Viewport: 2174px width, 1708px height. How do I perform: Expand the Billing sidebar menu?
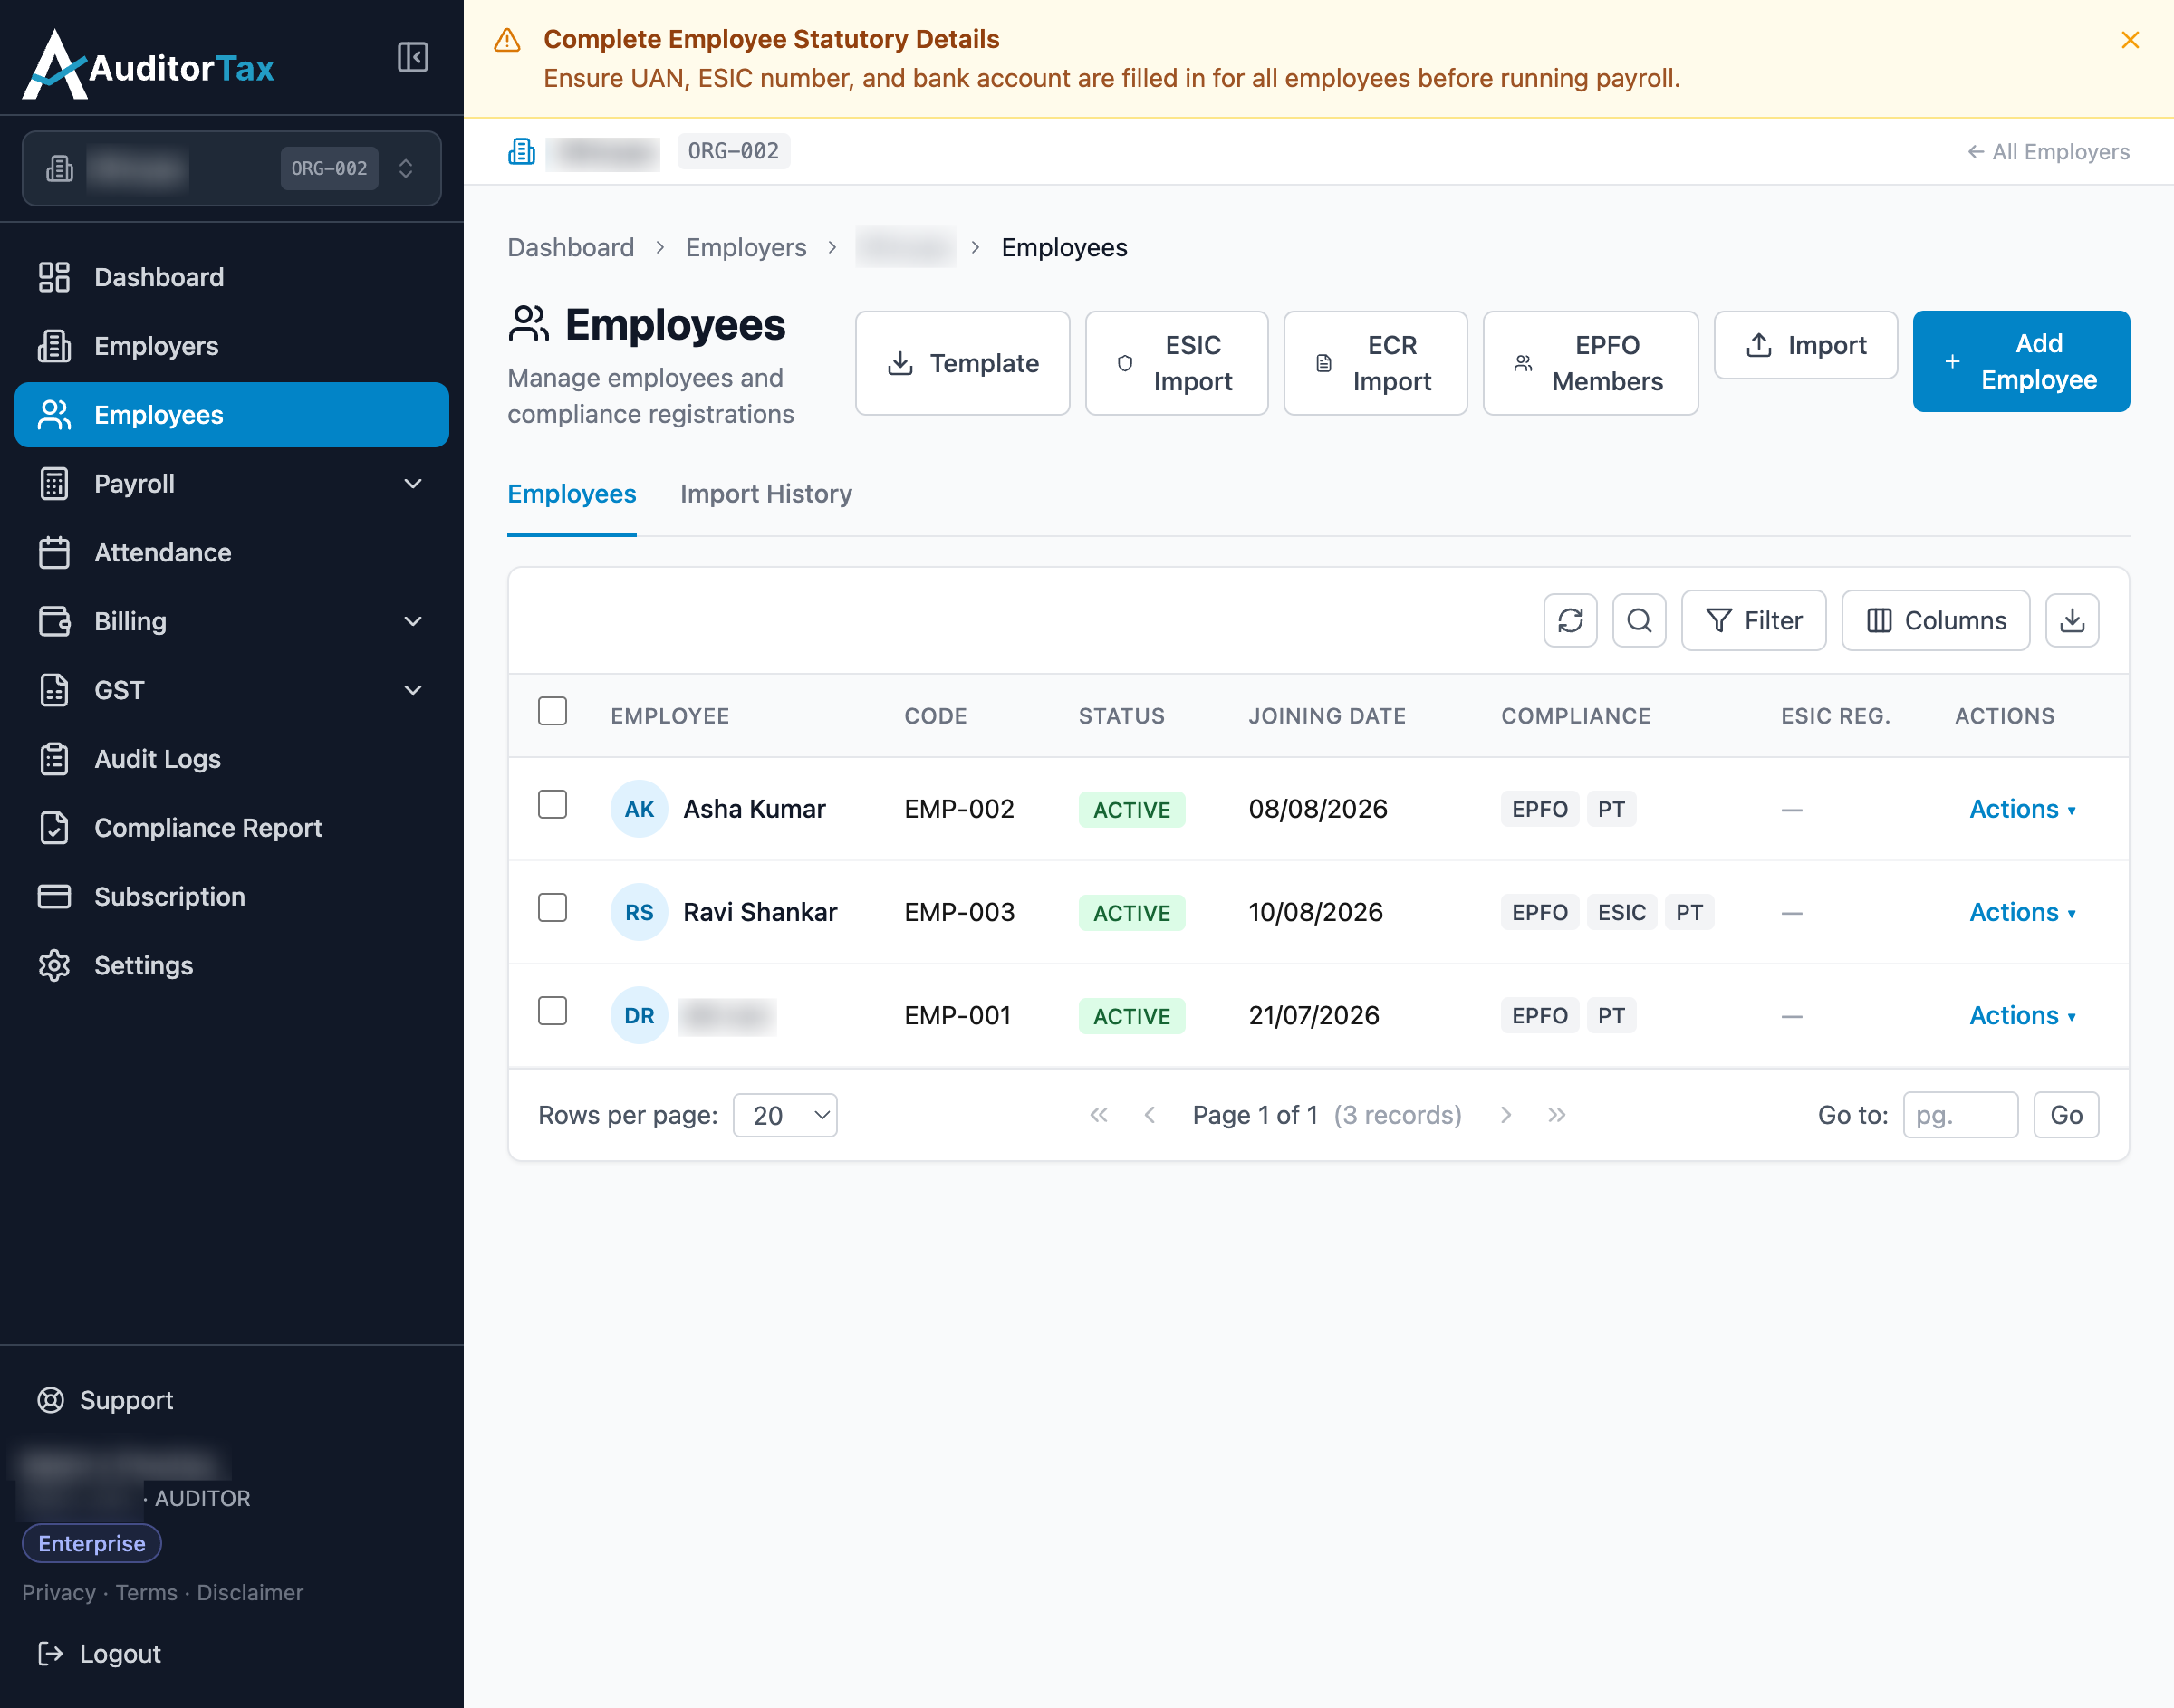click(231, 621)
